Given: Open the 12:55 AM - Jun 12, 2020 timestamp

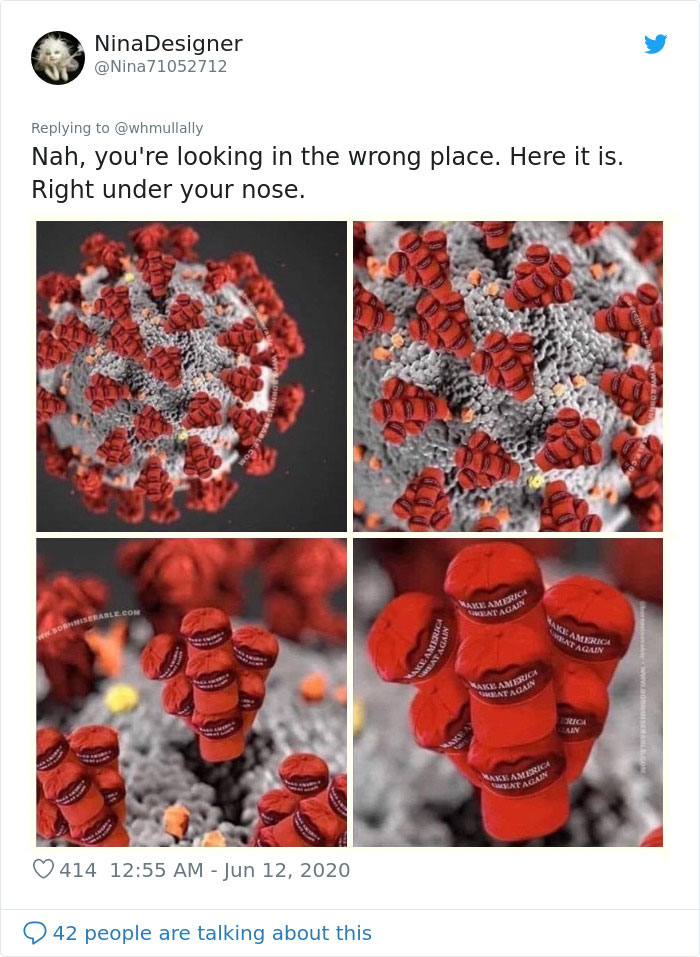Looking at the screenshot, I should (x=230, y=870).
